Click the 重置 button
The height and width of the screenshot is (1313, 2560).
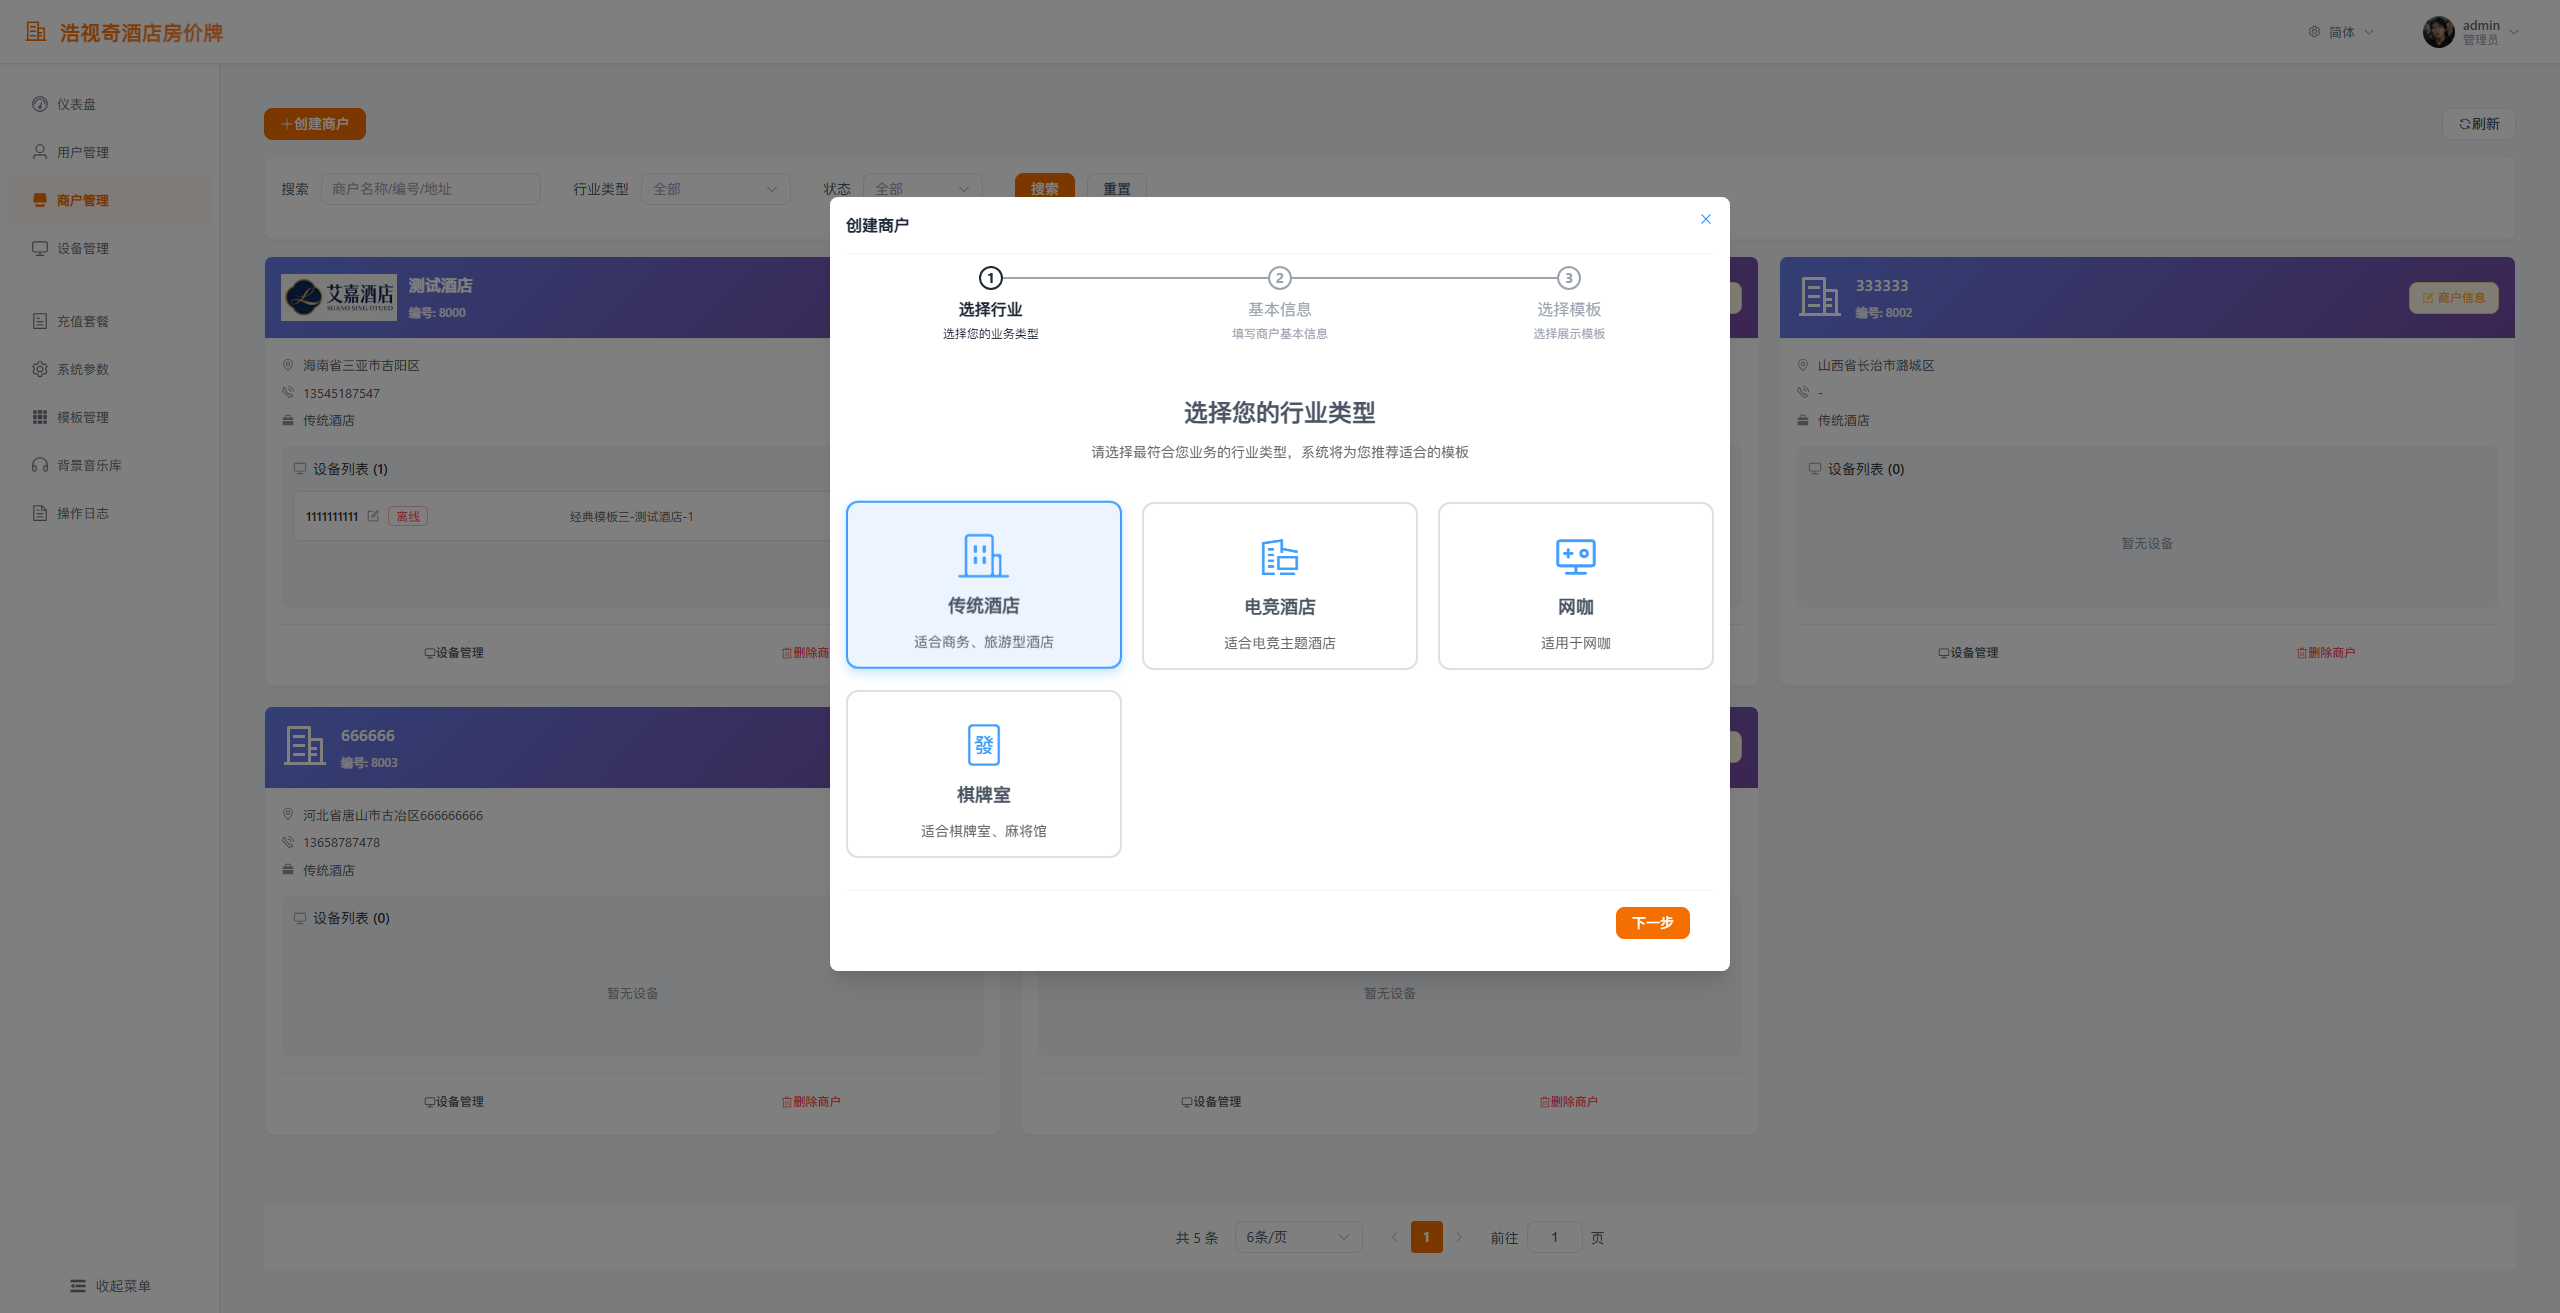(1117, 188)
